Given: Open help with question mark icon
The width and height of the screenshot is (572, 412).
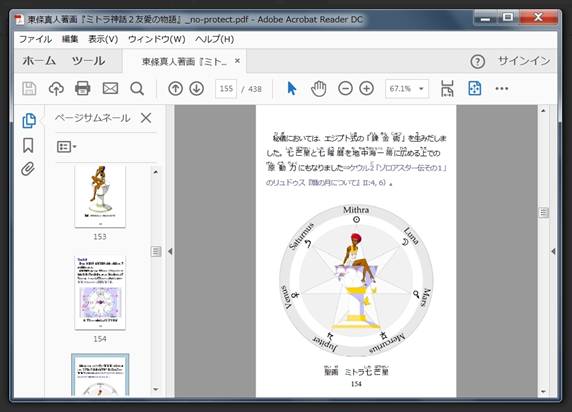Looking at the screenshot, I should (x=478, y=62).
